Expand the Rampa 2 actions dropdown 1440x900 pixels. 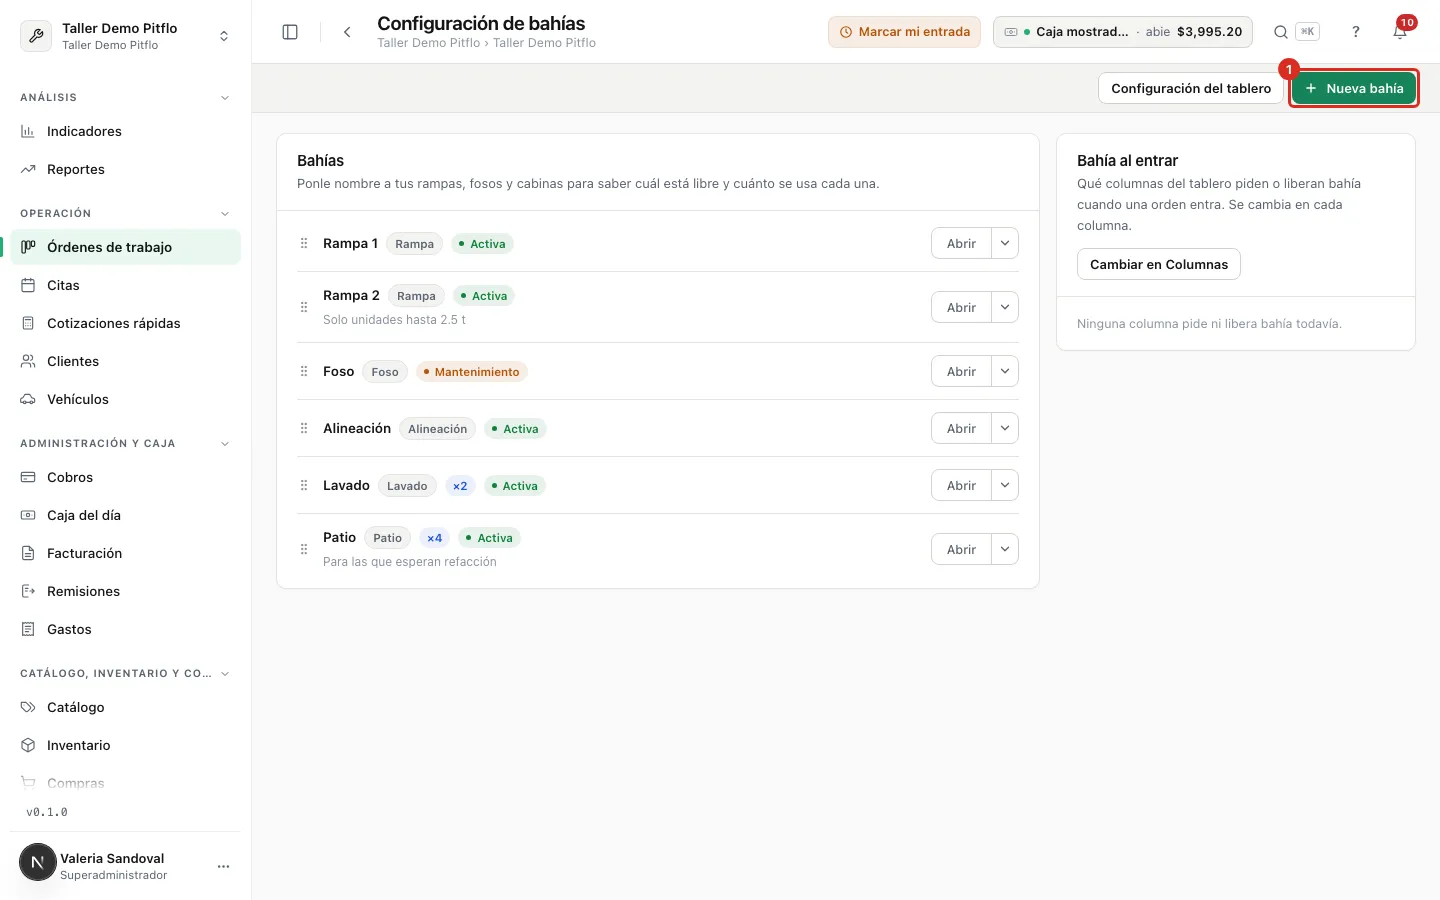click(1005, 307)
